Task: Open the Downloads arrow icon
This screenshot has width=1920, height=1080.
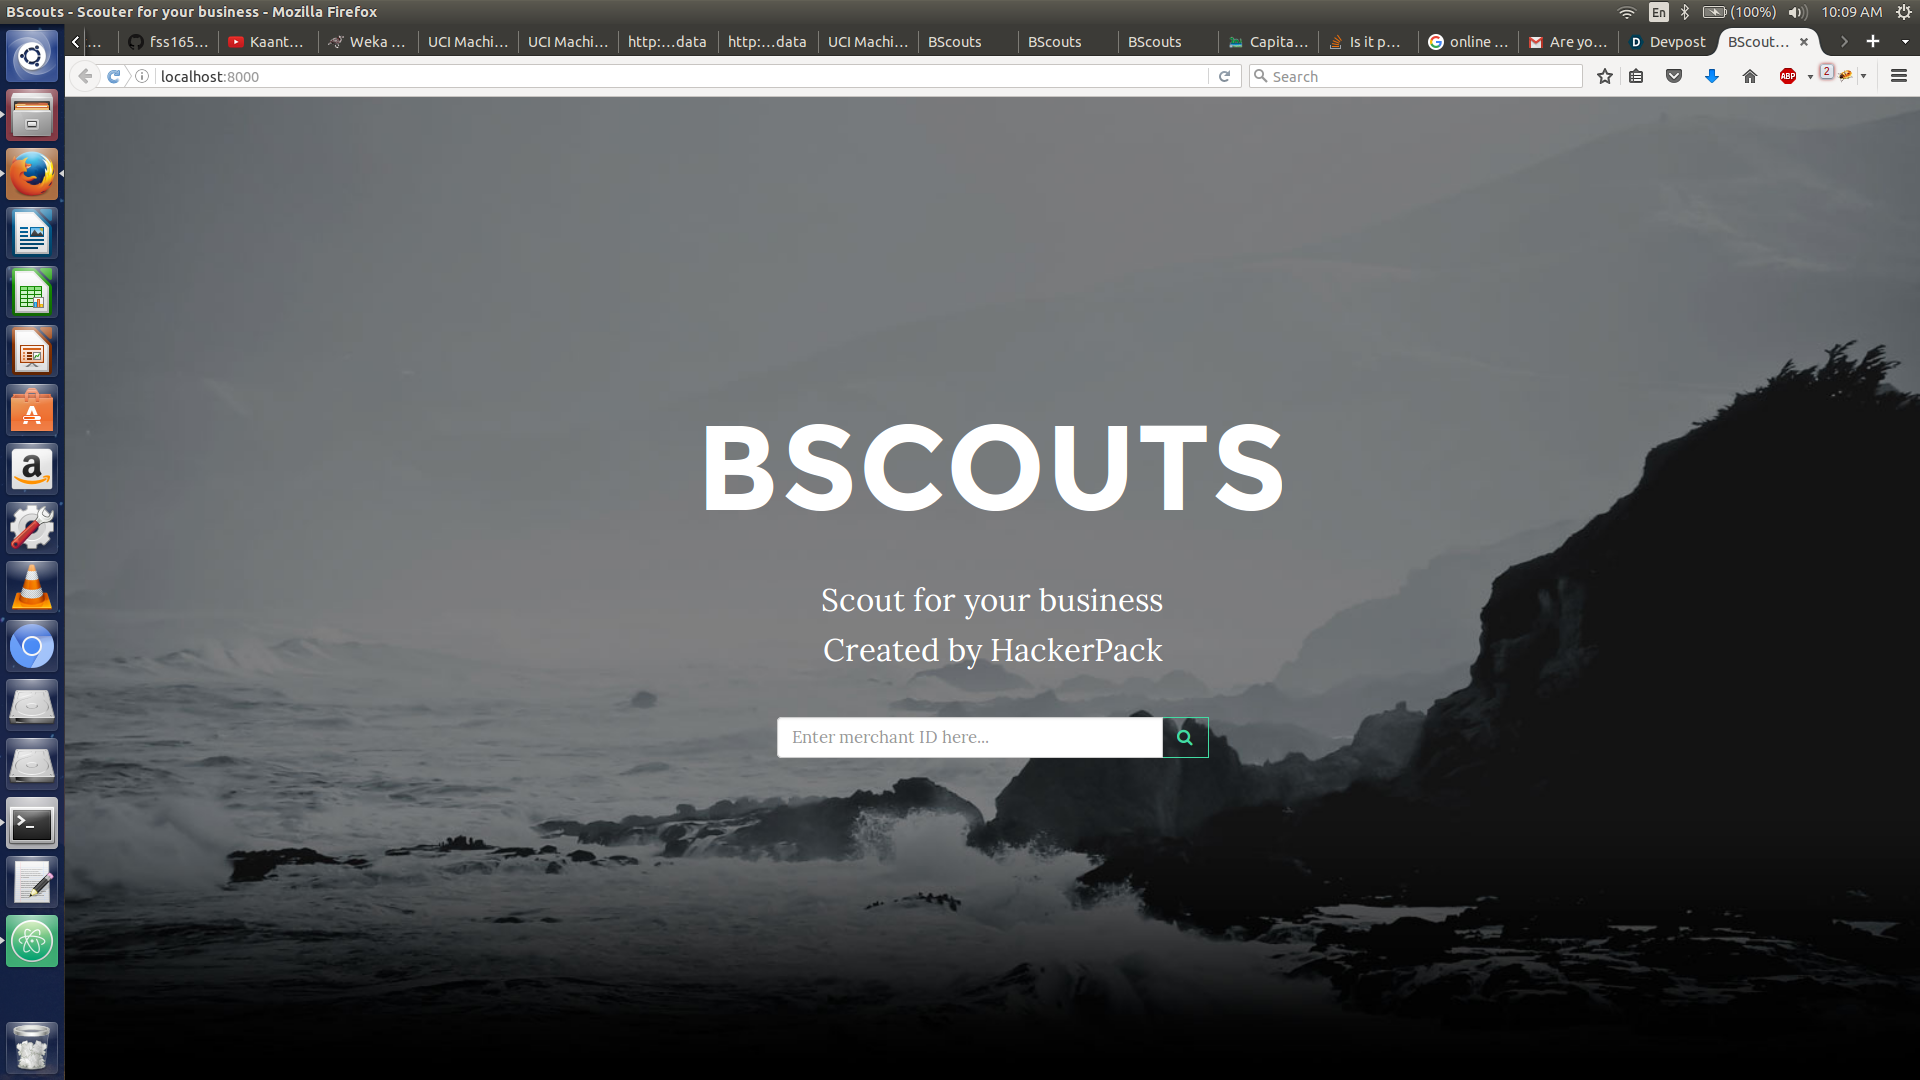Action: tap(1712, 76)
